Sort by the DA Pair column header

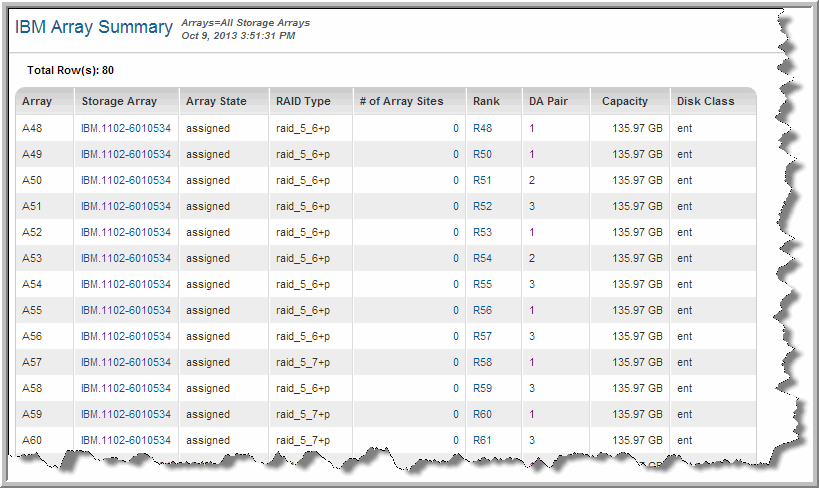549,101
